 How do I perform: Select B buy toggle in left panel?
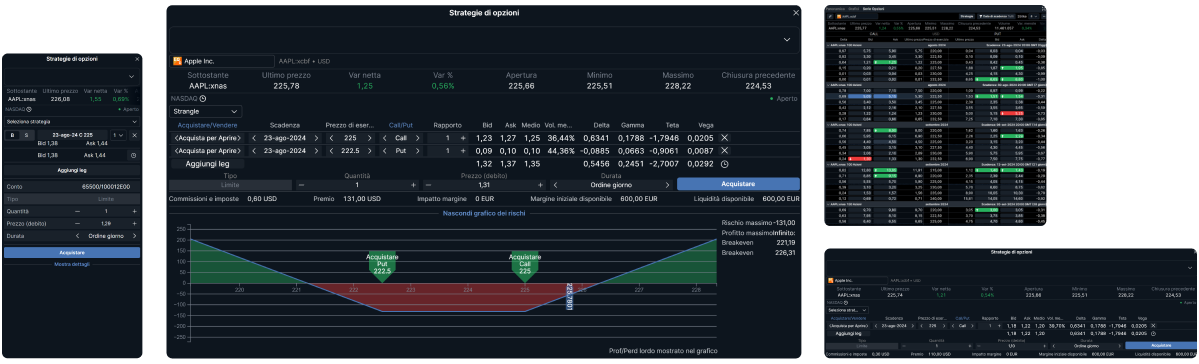click(x=11, y=135)
